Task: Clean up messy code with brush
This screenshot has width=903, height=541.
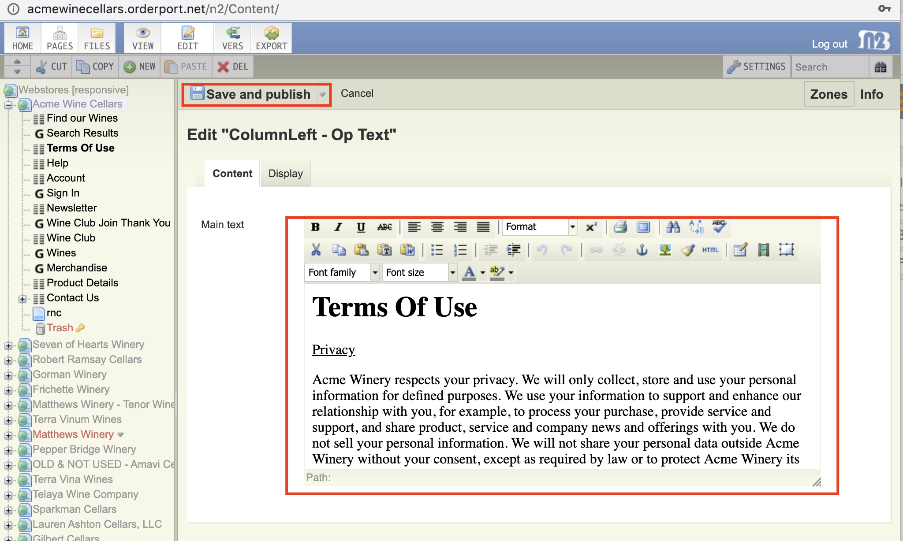Action: (688, 249)
